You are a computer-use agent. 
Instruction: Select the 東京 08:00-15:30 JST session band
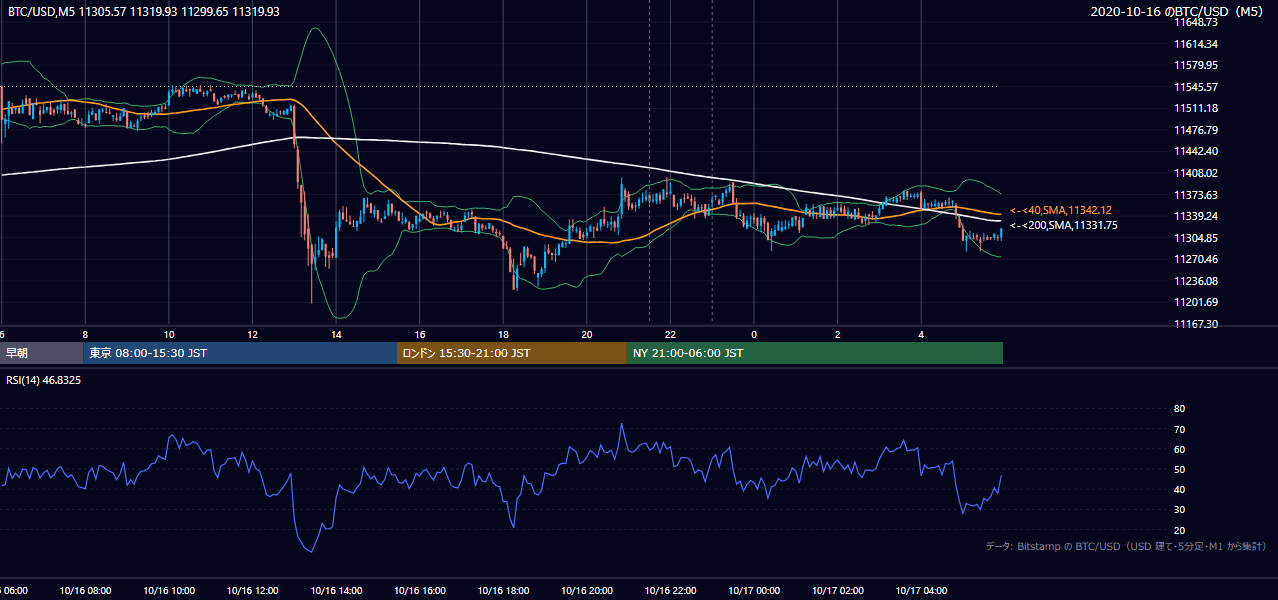(240, 353)
